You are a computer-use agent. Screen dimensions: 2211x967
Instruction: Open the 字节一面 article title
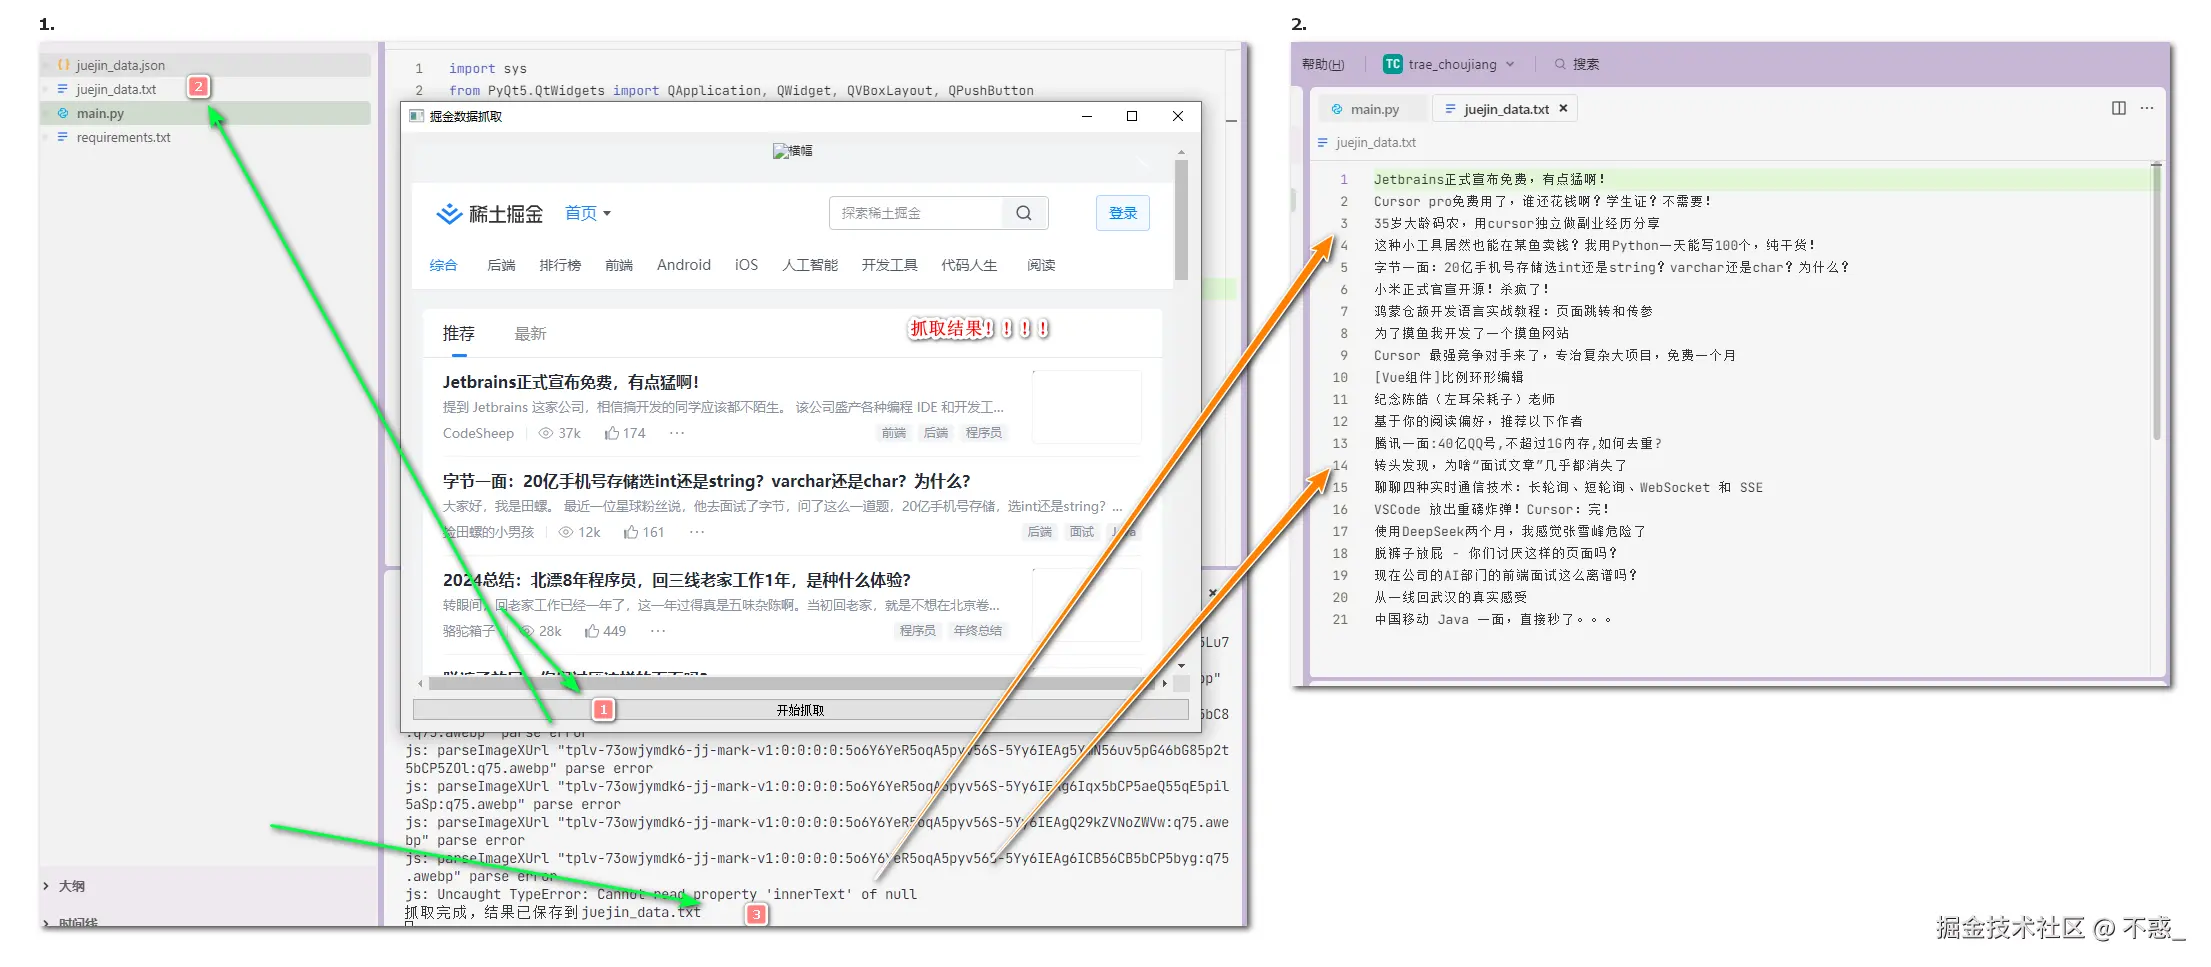(707, 481)
